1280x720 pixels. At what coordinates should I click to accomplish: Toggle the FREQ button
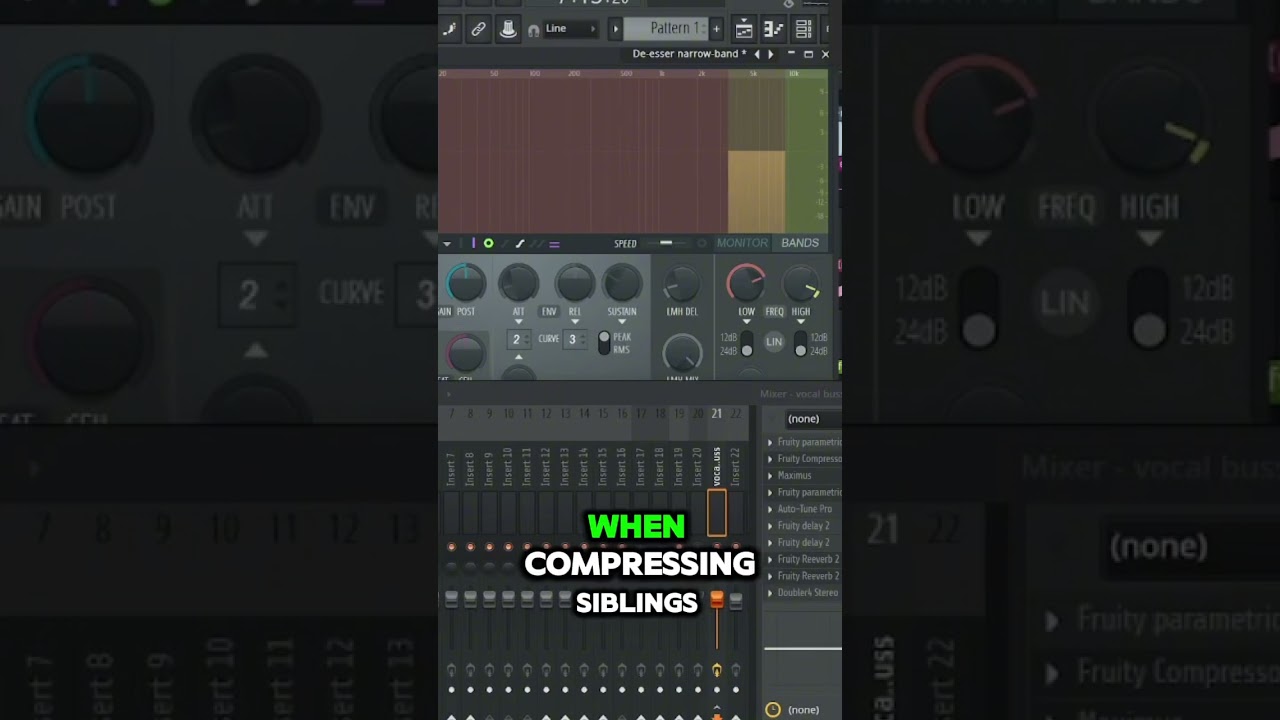pyautogui.click(x=774, y=312)
